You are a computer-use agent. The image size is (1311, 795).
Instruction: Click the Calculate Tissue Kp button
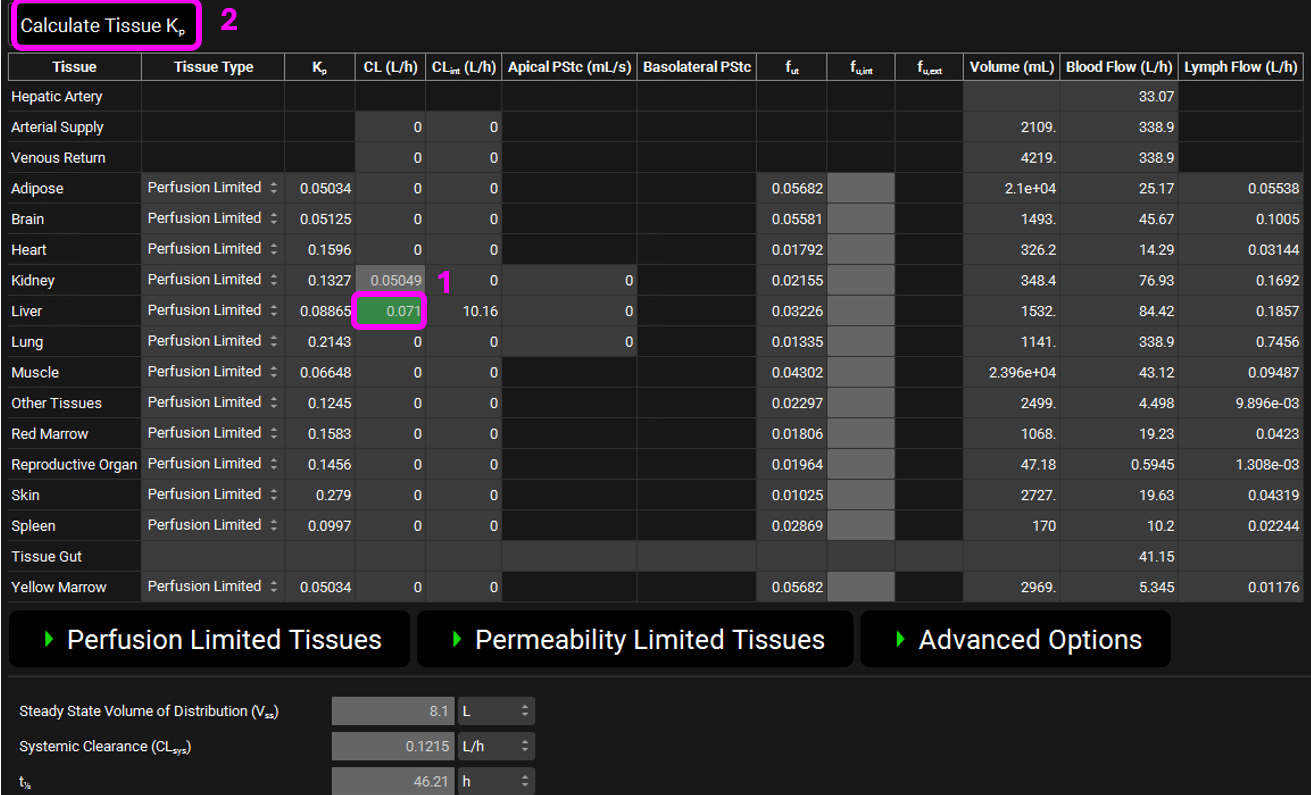point(105,26)
